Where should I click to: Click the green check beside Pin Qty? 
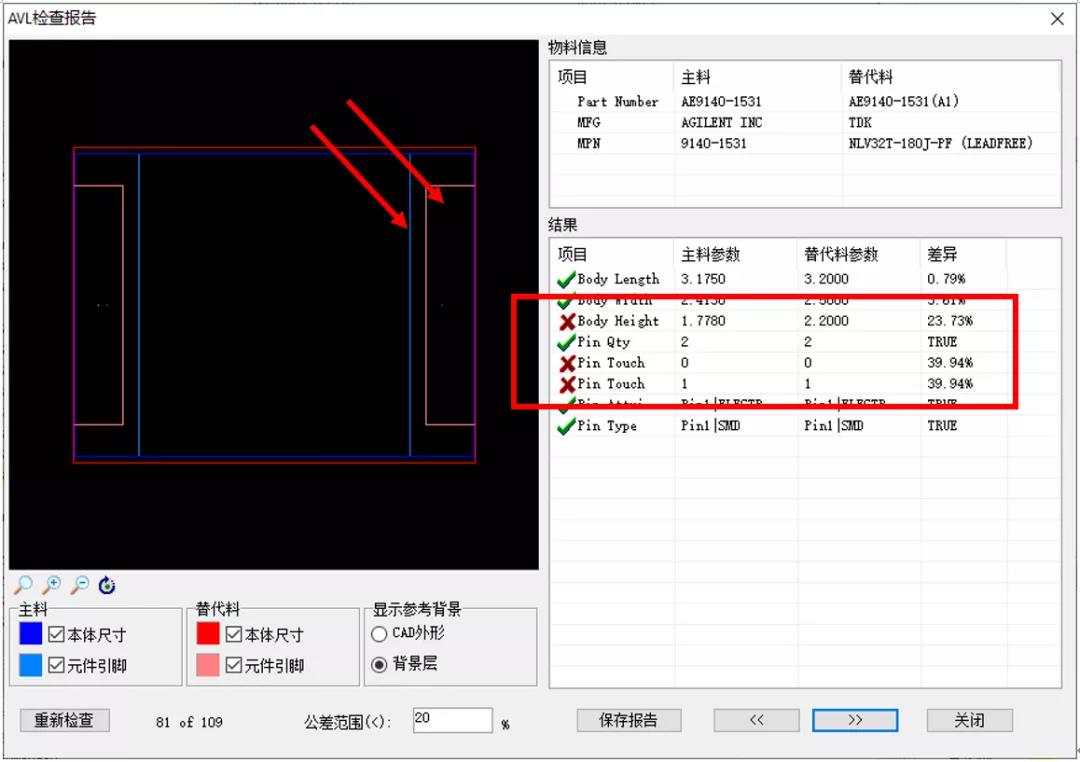click(566, 342)
